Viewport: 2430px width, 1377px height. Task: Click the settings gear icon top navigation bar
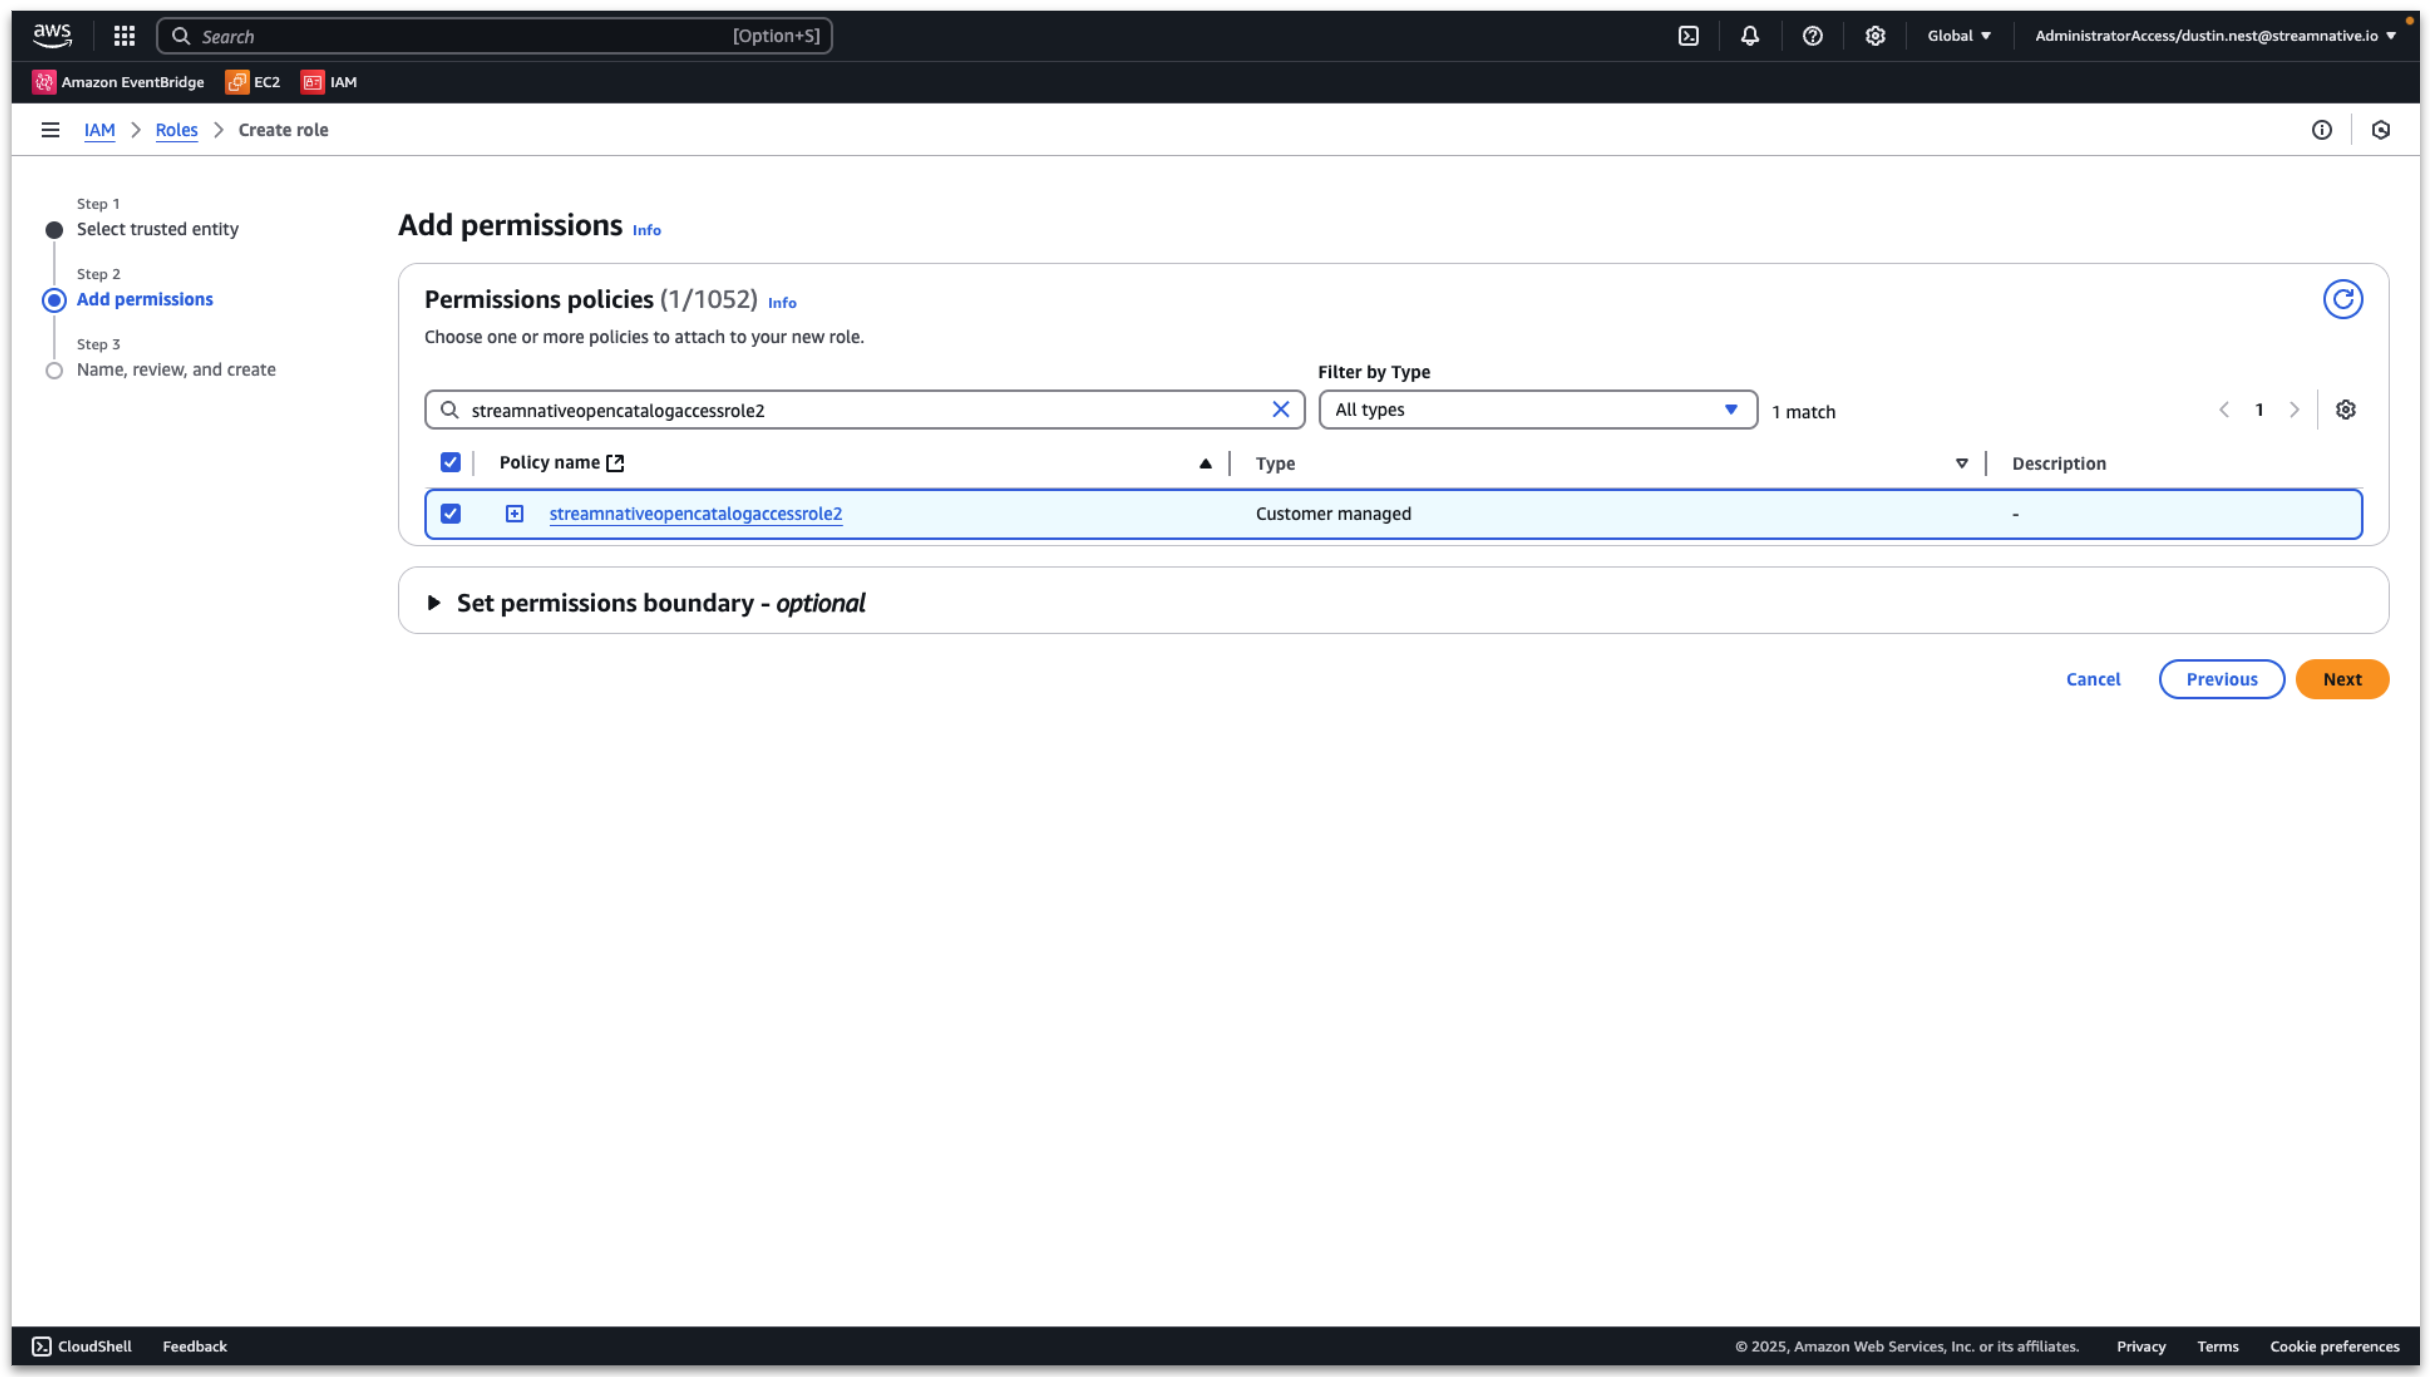coord(1874,37)
